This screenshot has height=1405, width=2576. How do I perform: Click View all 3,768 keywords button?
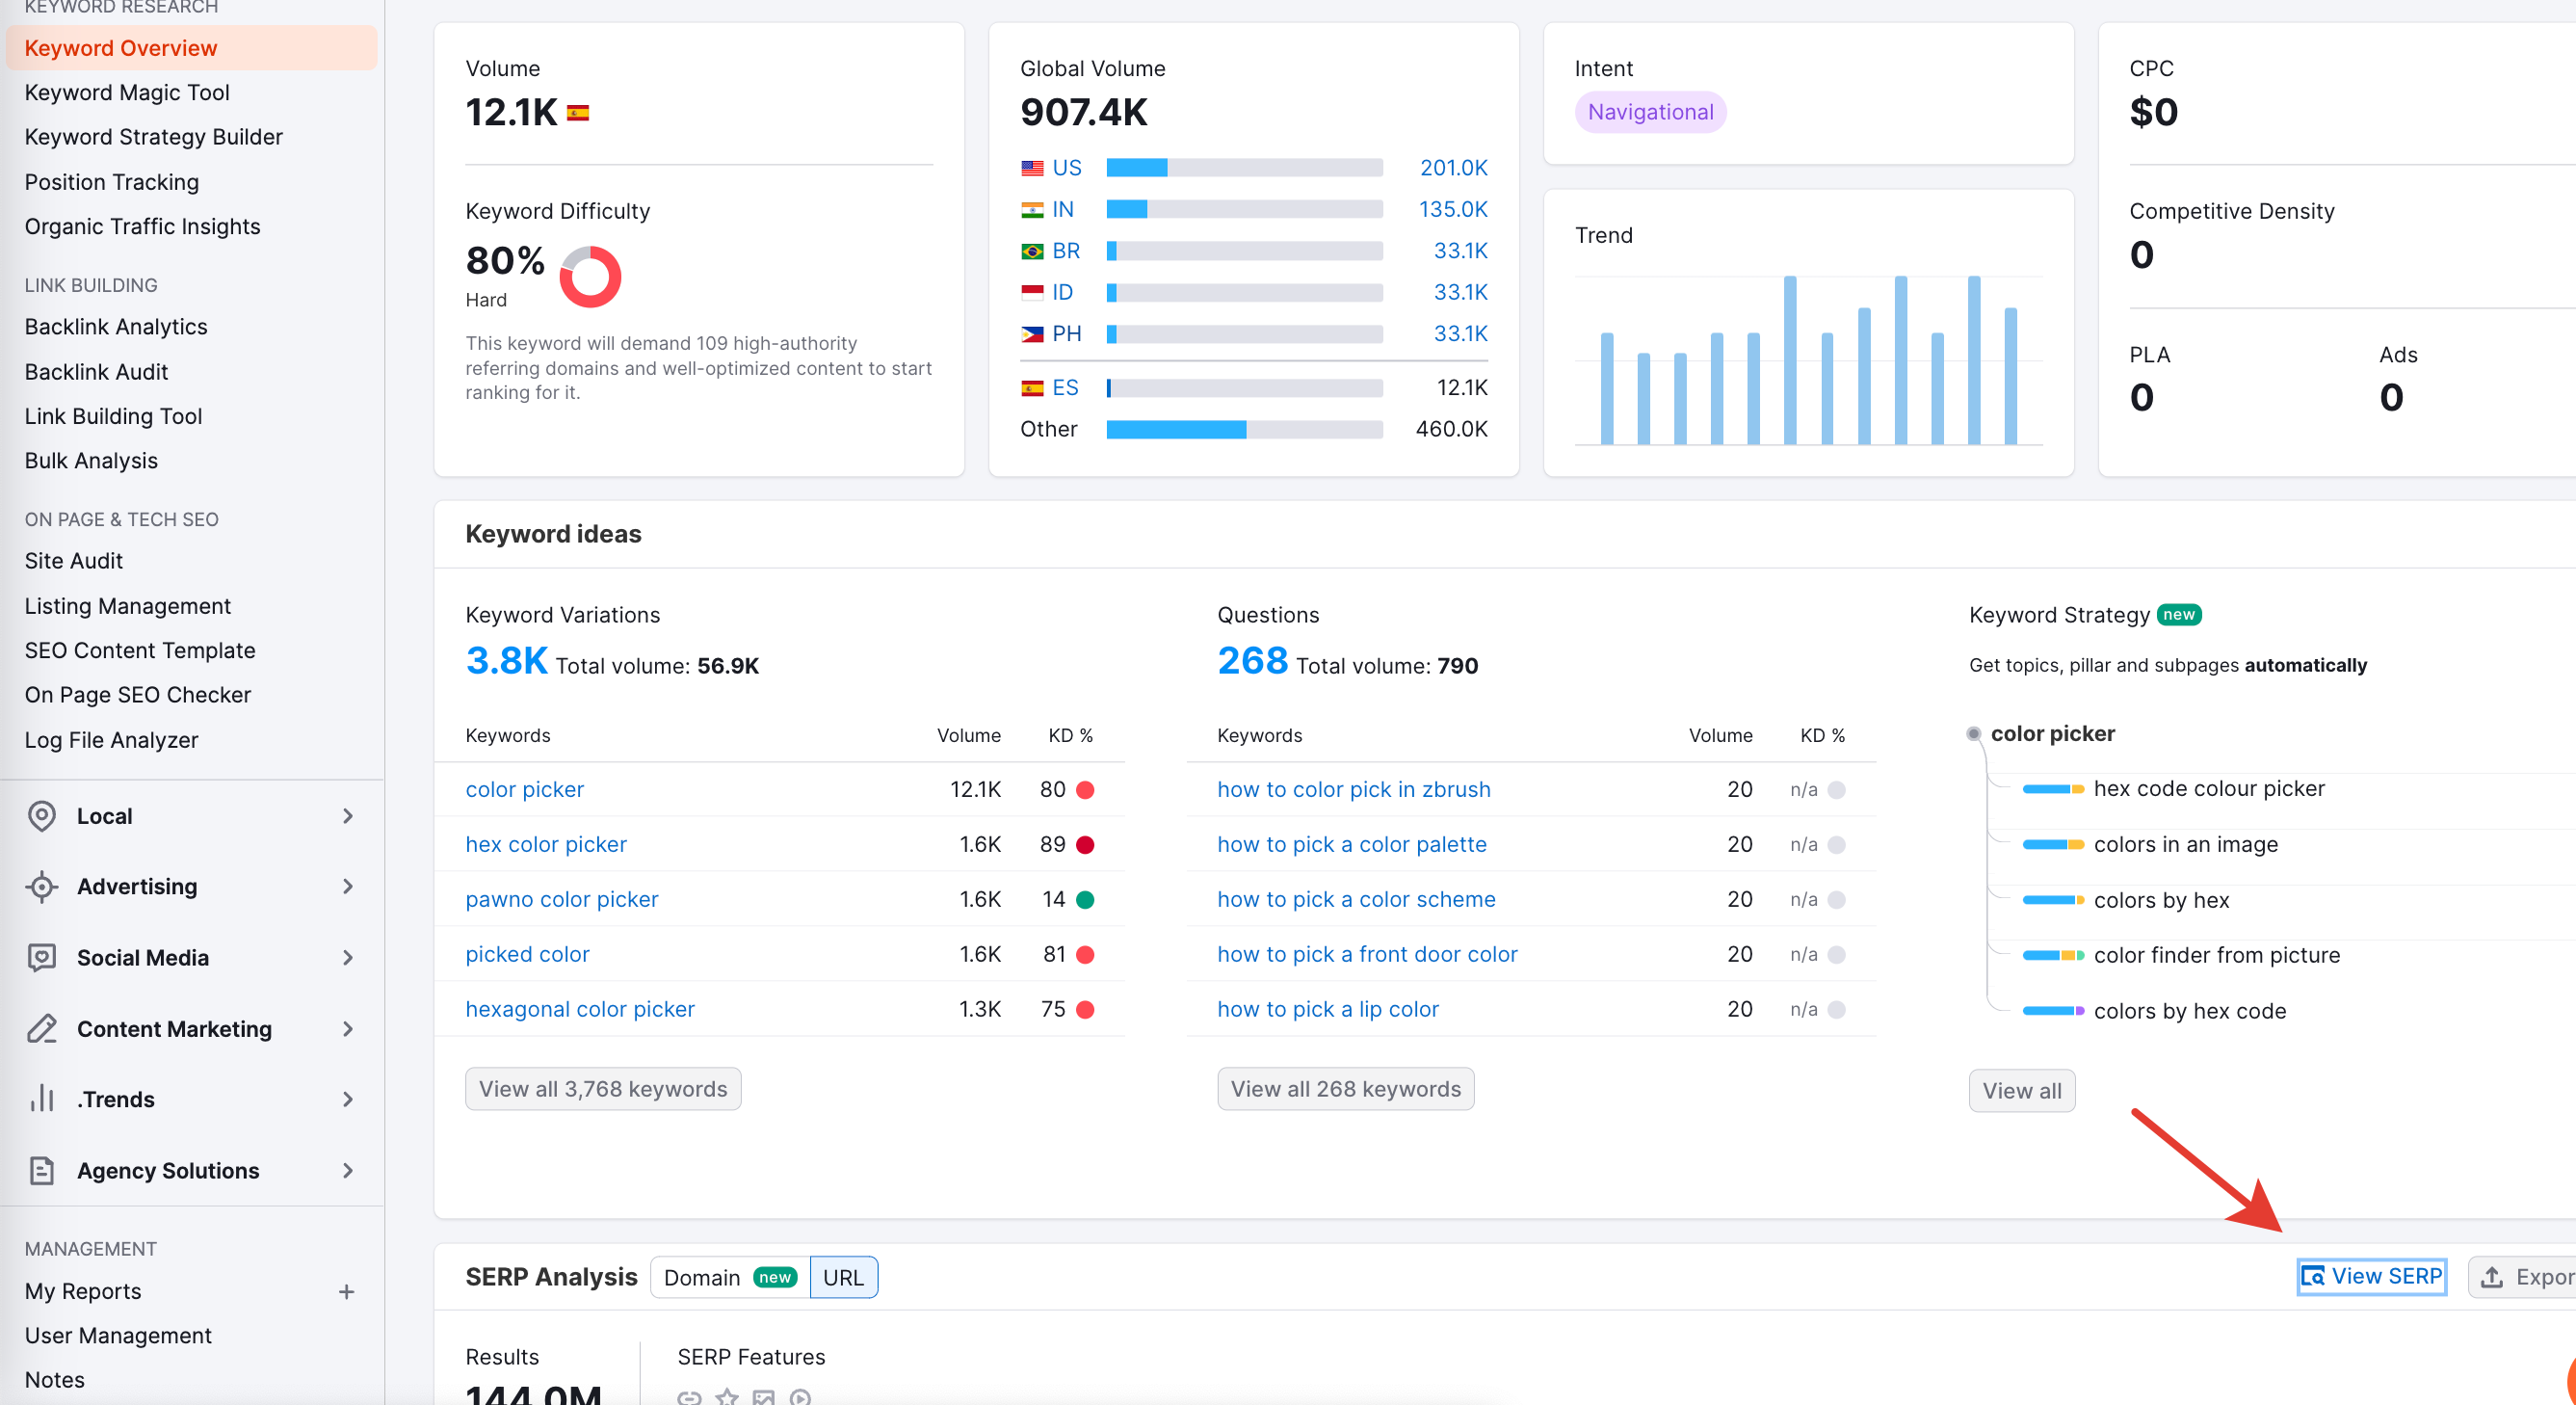602,1089
